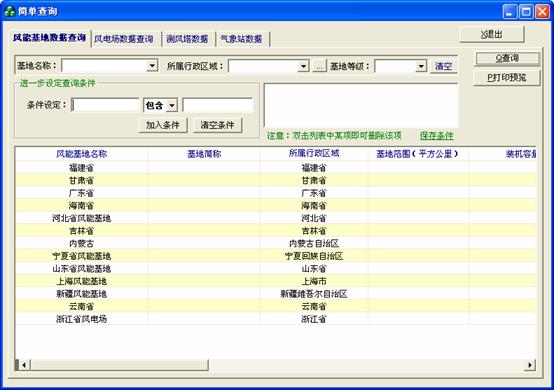This screenshot has width=554, height=390.
Task: Open the 测风塔数据 tab
Action: click(187, 39)
